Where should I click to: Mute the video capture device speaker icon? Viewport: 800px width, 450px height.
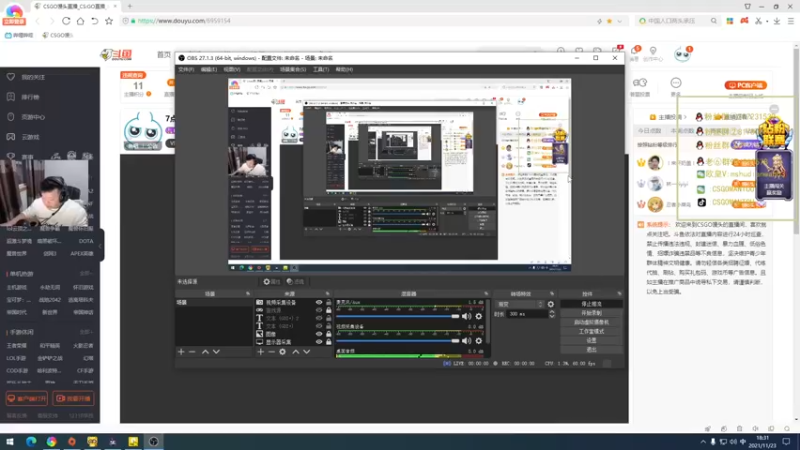point(466,340)
